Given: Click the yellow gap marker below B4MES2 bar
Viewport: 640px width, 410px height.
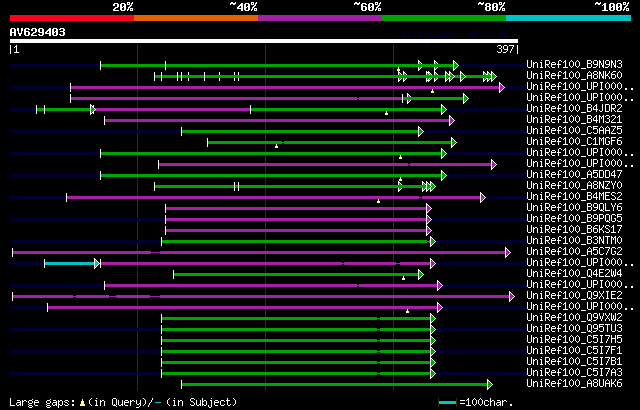Looking at the screenshot, I should [378, 201].
